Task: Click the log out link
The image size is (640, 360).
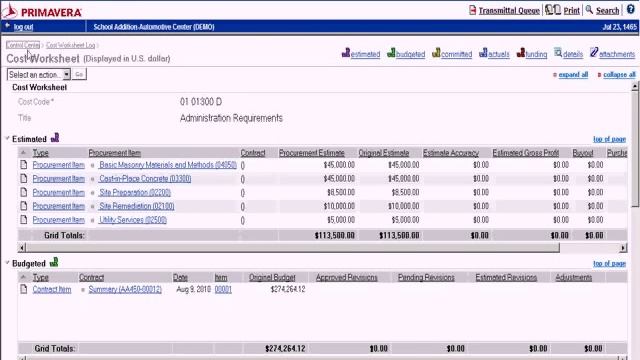Action: click(x=23, y=27)
